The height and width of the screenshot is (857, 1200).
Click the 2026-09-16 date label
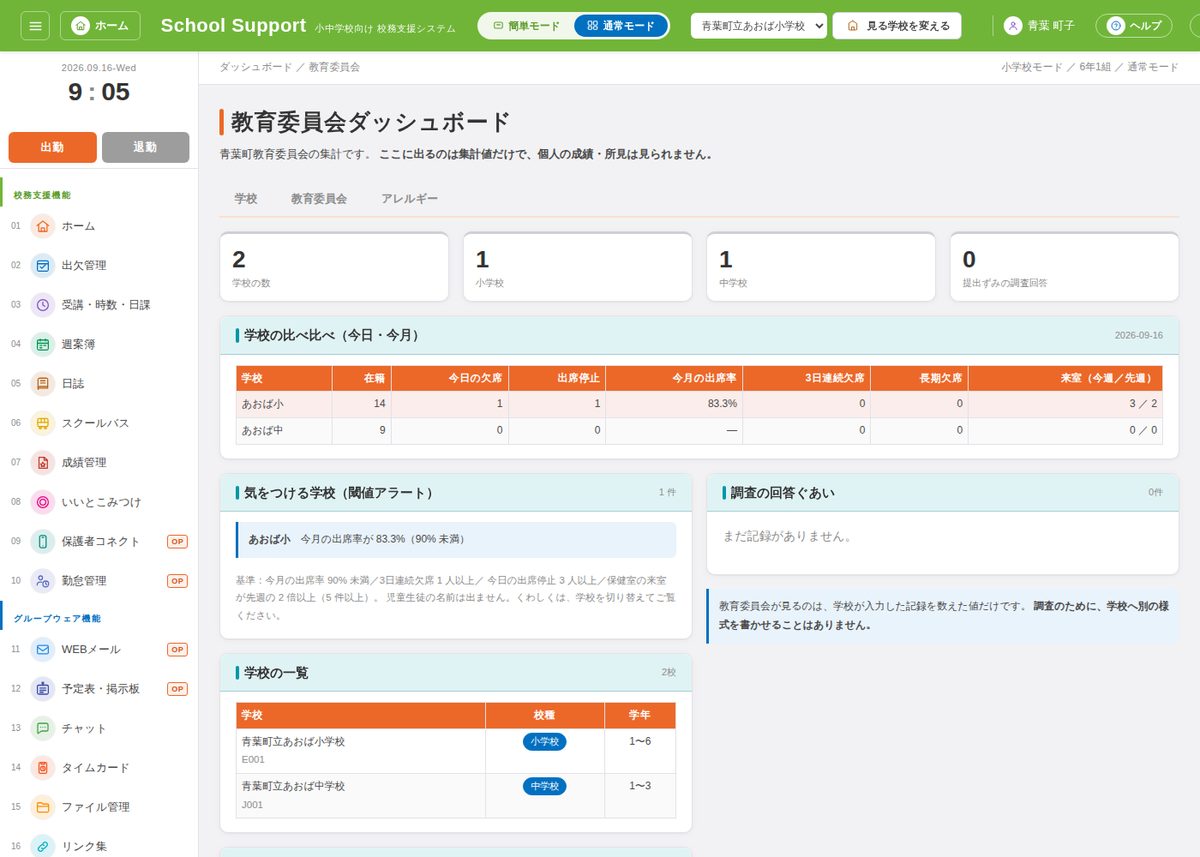pyautogui.click(x=1139, y=336)
